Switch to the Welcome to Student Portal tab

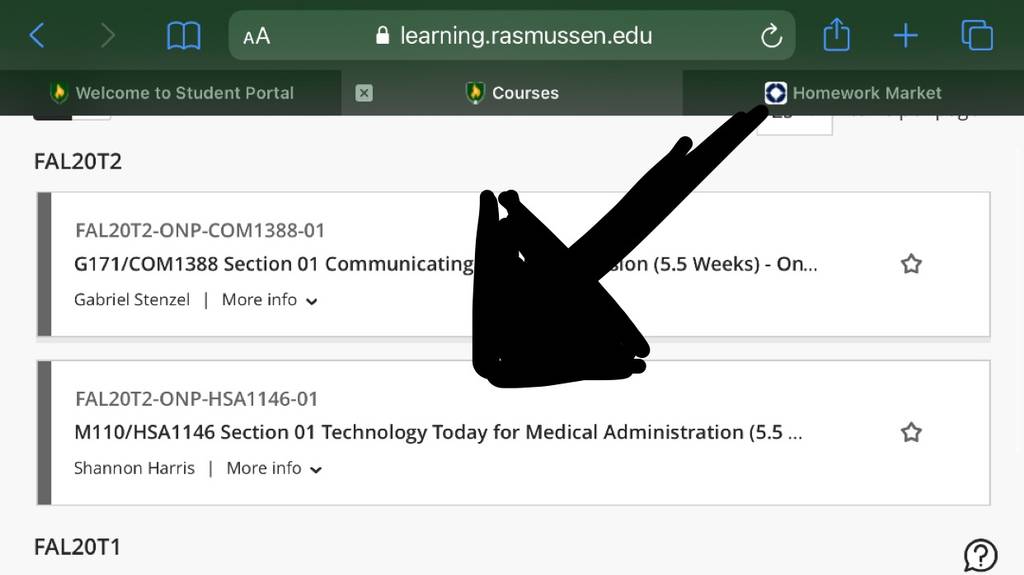pyautogui.click(x=171, y=93)
